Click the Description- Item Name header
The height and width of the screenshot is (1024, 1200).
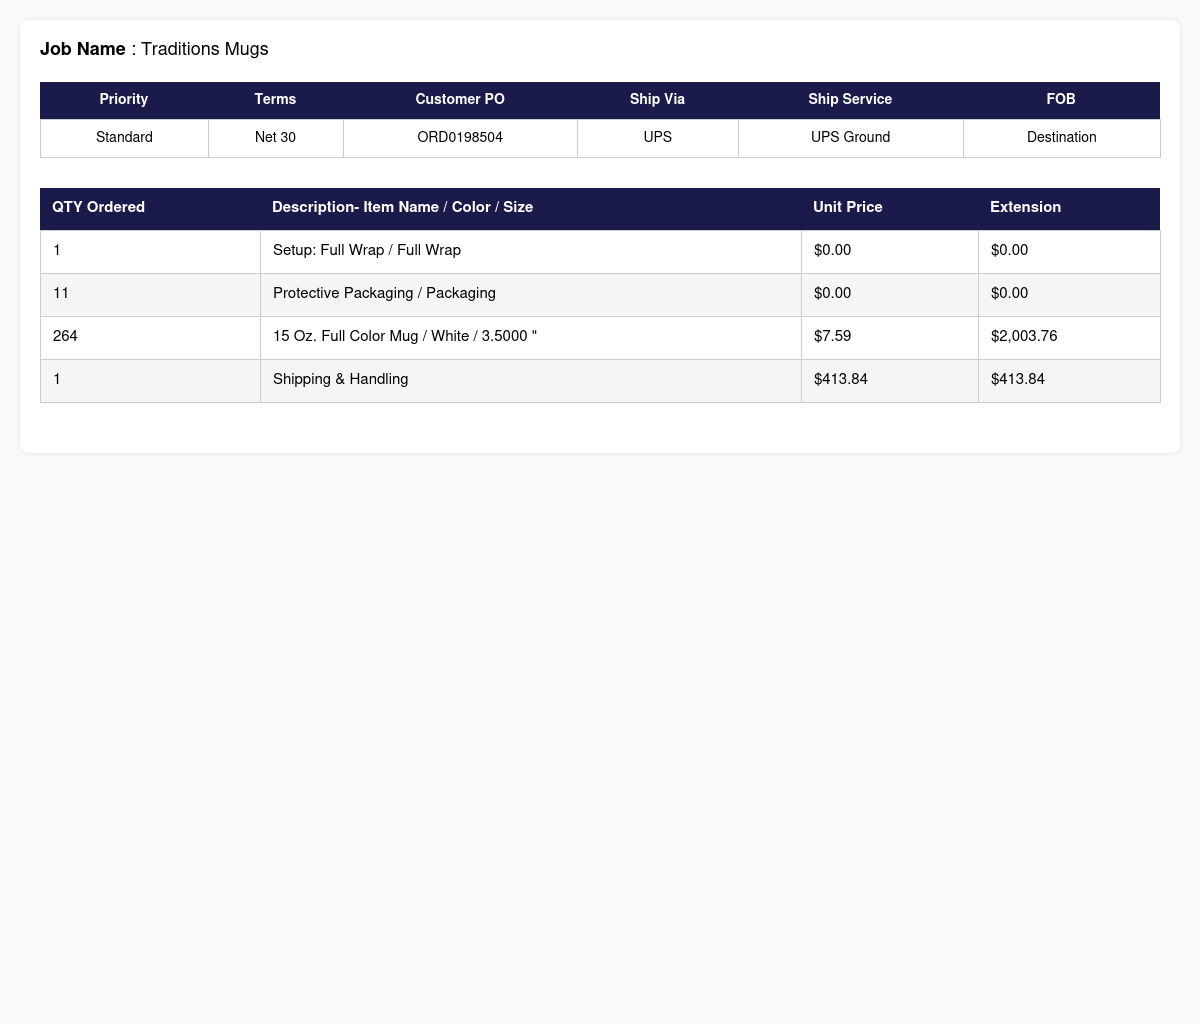tap(530, 208)
